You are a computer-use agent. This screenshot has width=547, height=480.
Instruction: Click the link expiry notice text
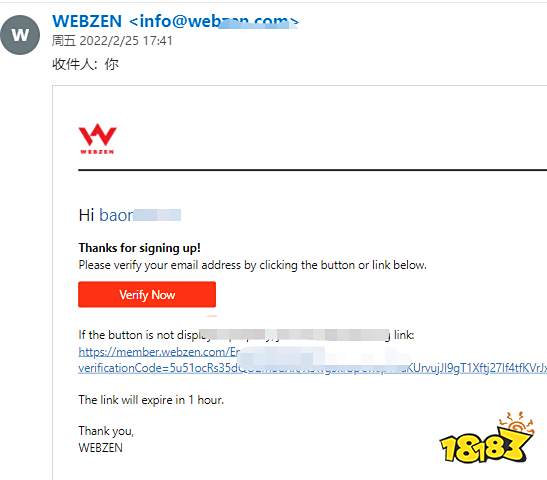151,400
